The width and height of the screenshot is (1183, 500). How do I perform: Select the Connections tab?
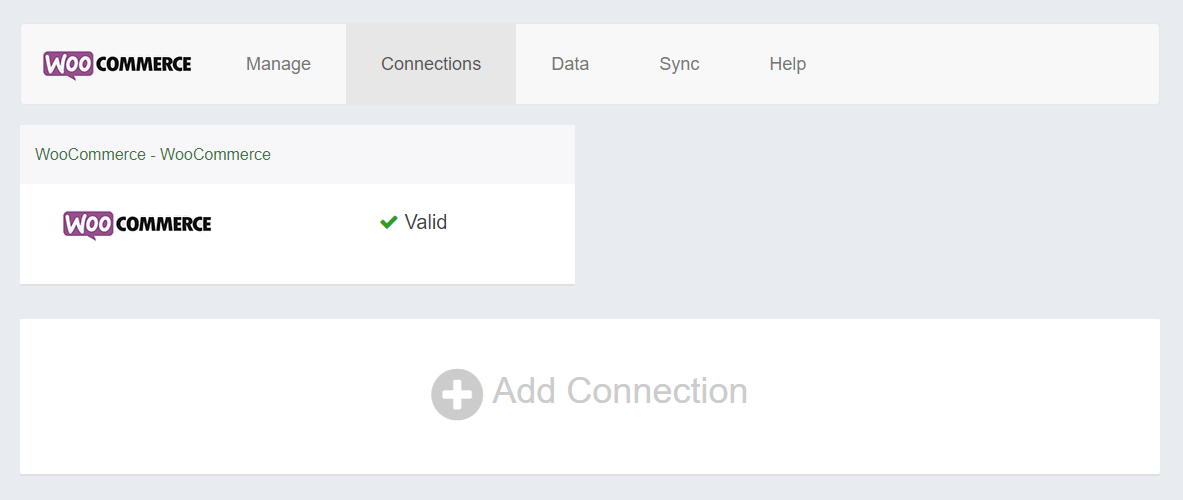pos(431,64)
